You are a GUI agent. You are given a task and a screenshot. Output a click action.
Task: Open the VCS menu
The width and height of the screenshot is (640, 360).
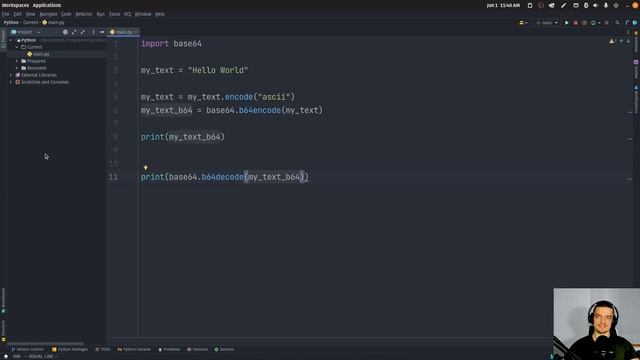[x=127, y=14]
